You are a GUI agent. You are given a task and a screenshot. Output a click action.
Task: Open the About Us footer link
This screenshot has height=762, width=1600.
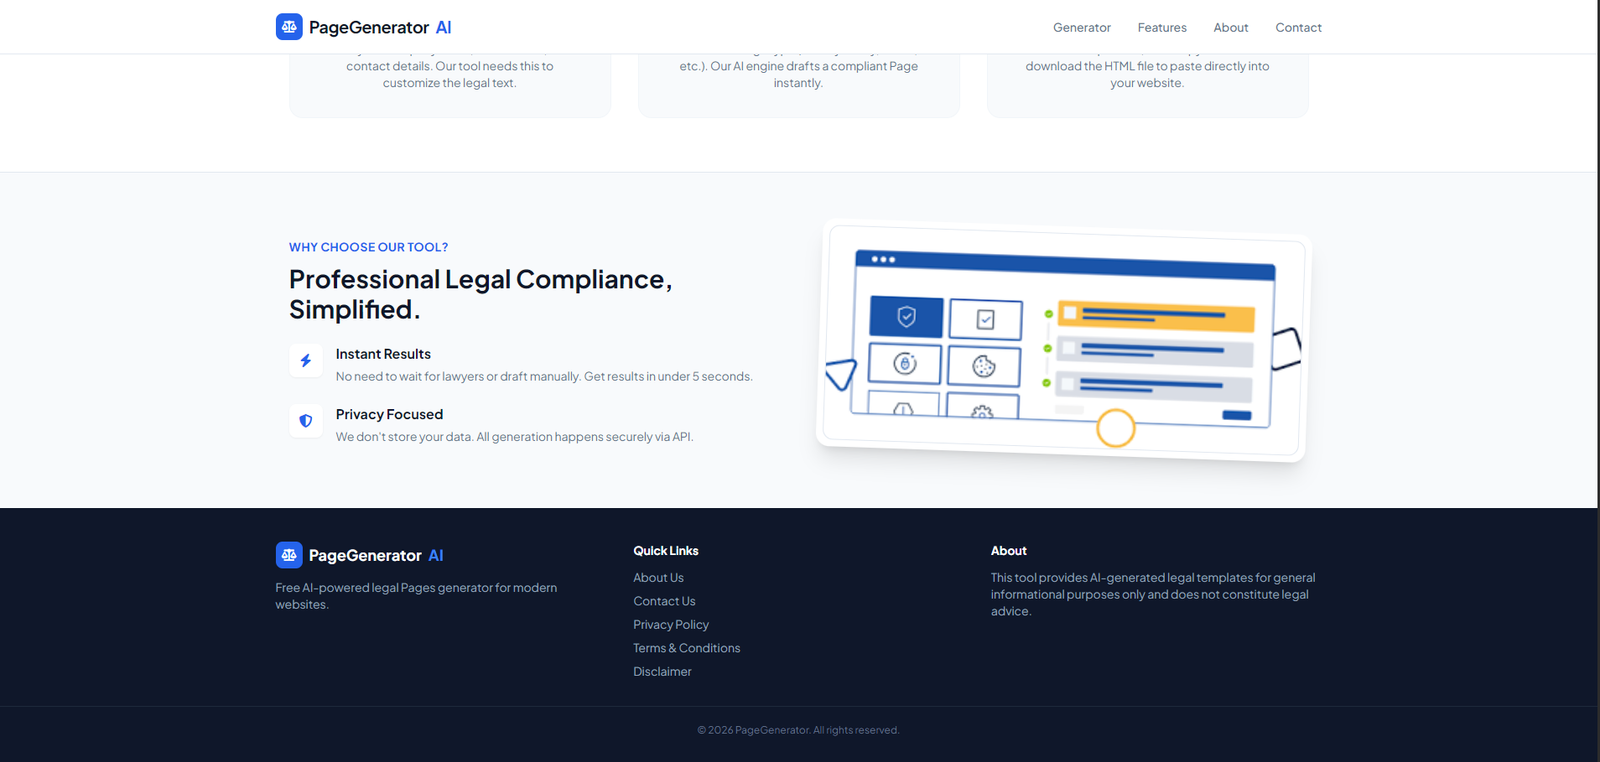click(x=658, y=578)
